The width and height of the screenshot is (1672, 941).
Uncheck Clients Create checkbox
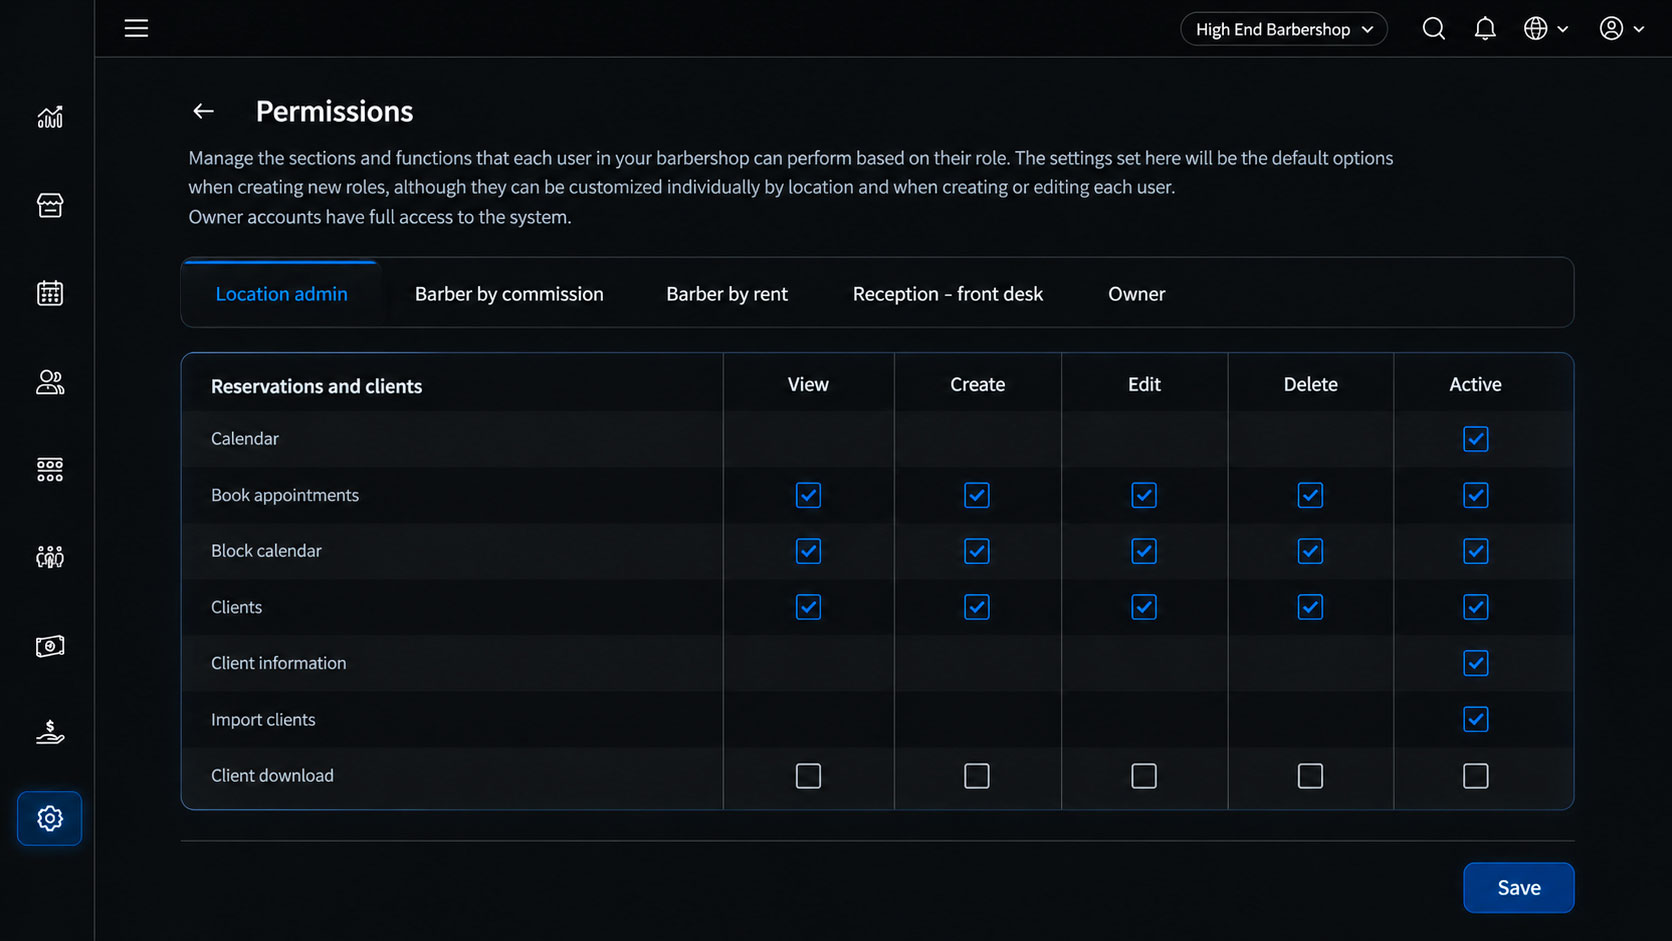point(977,607)
